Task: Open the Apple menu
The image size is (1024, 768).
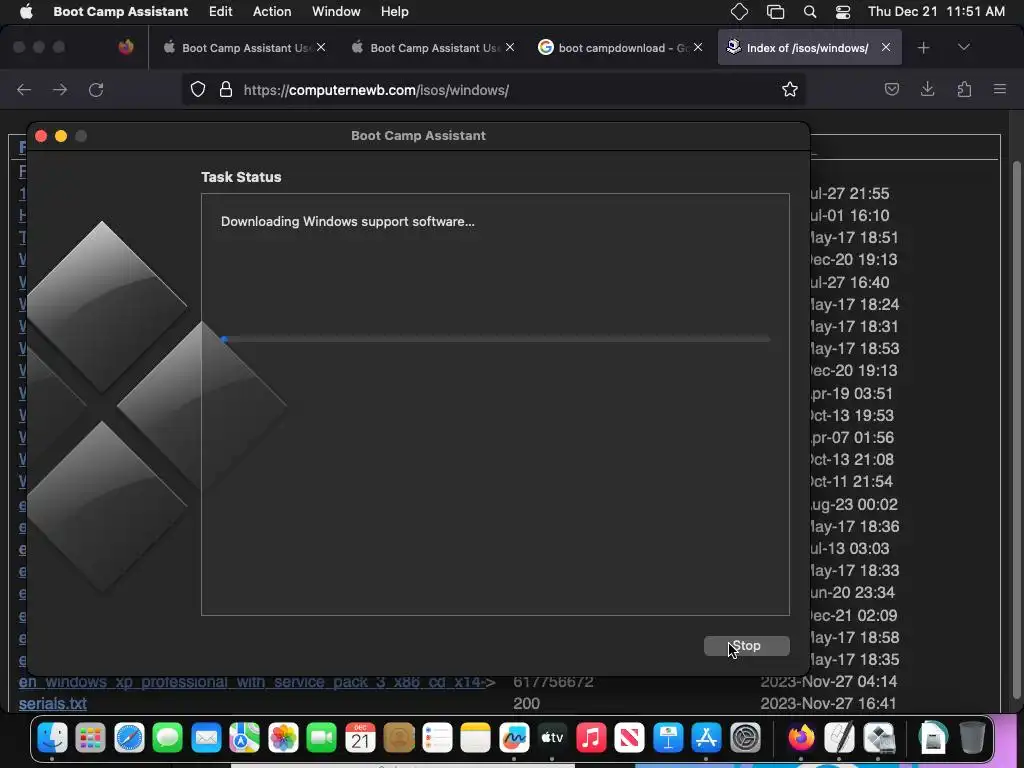Action: tap(26, 11)
